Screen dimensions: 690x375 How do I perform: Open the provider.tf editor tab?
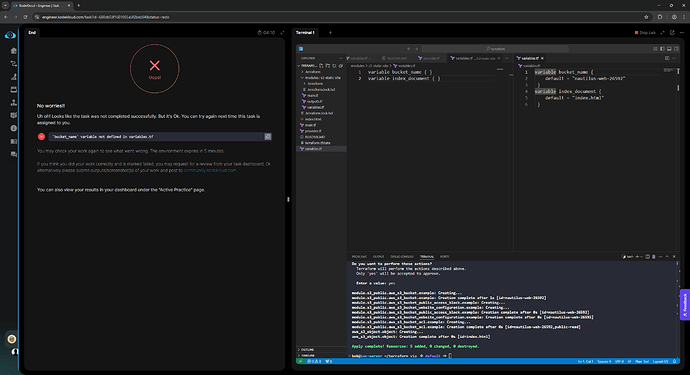429,58
